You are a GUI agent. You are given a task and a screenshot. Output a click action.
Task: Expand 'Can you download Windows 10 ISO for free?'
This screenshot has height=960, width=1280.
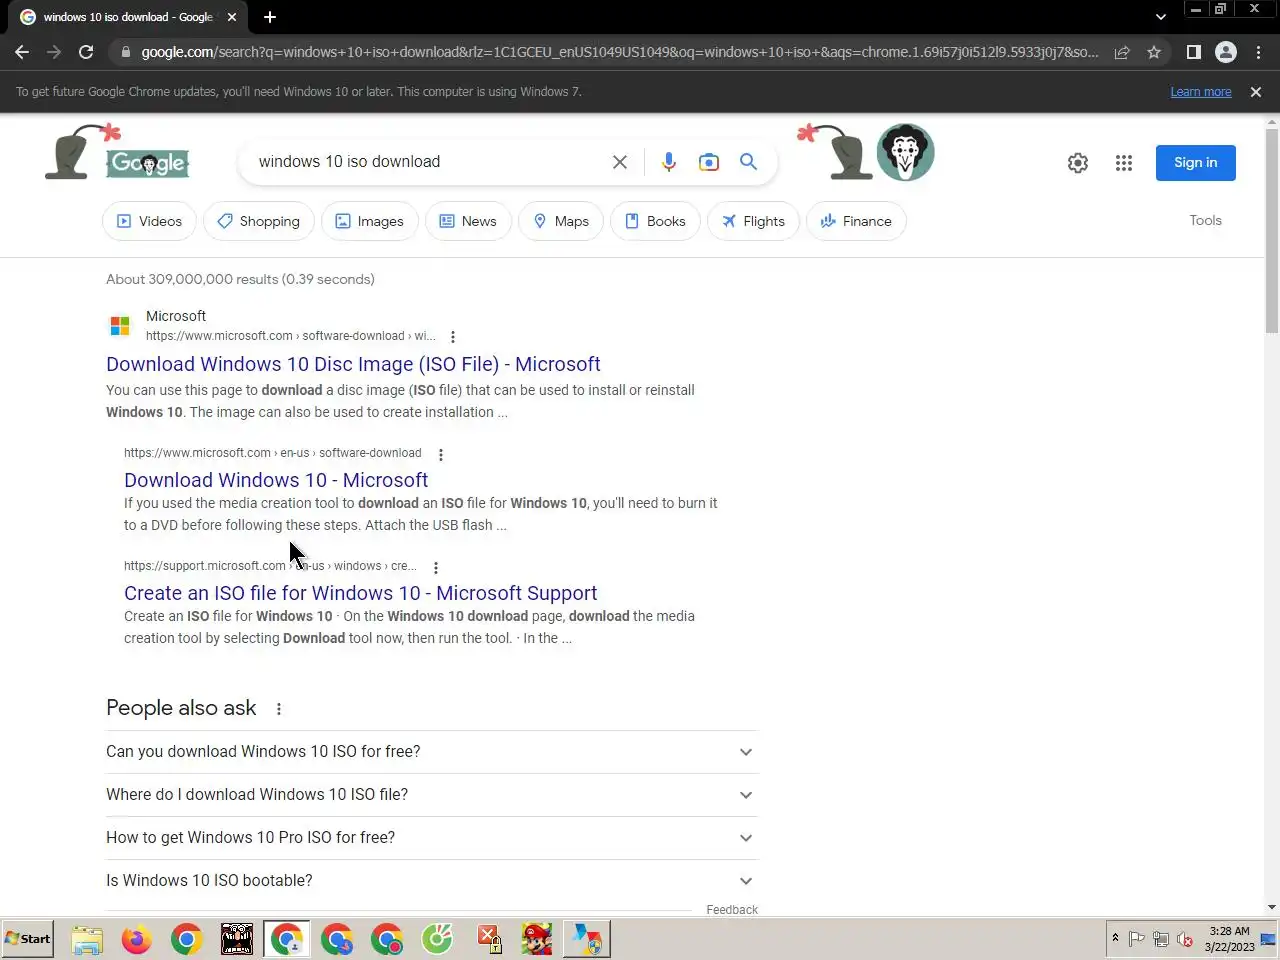(x=432, y=752)
